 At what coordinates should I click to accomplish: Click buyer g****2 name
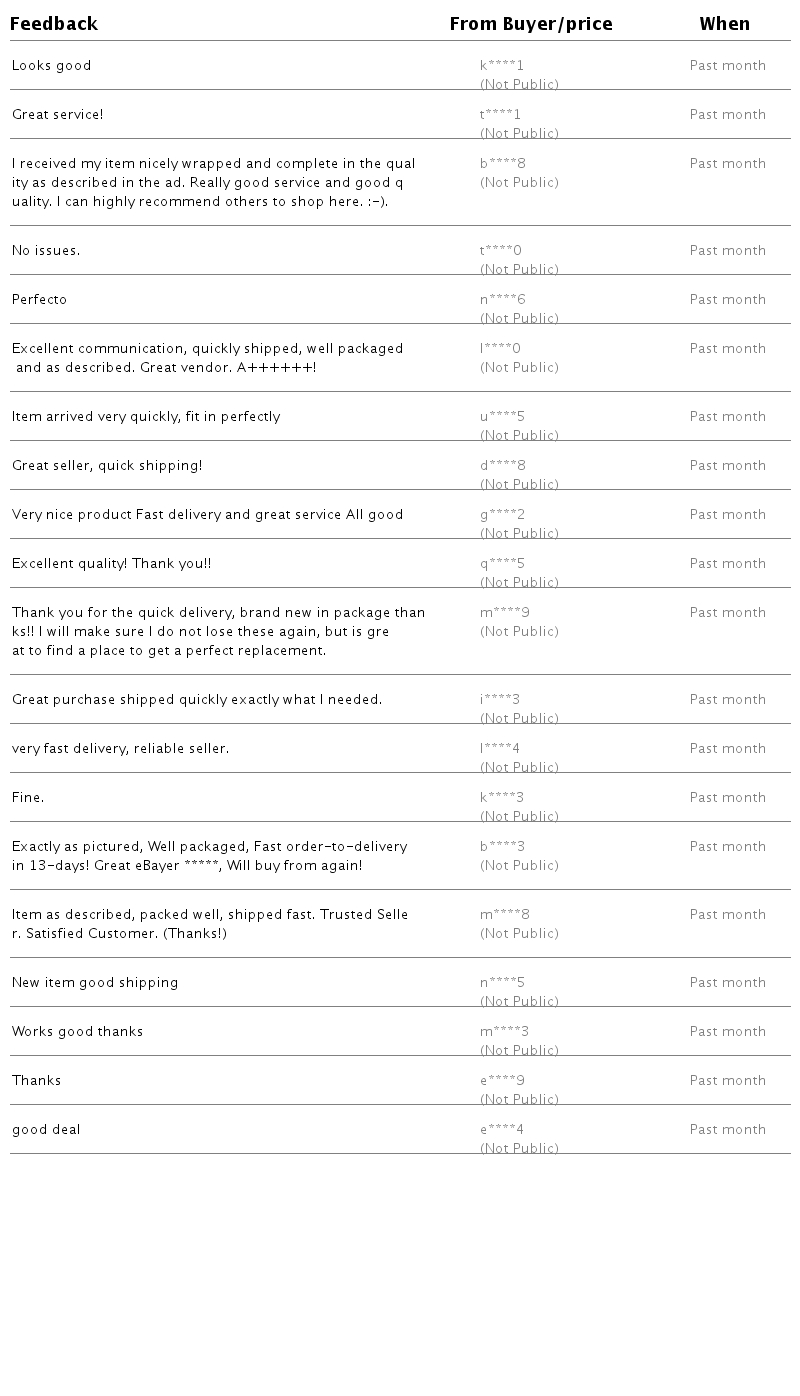point(503,515)
